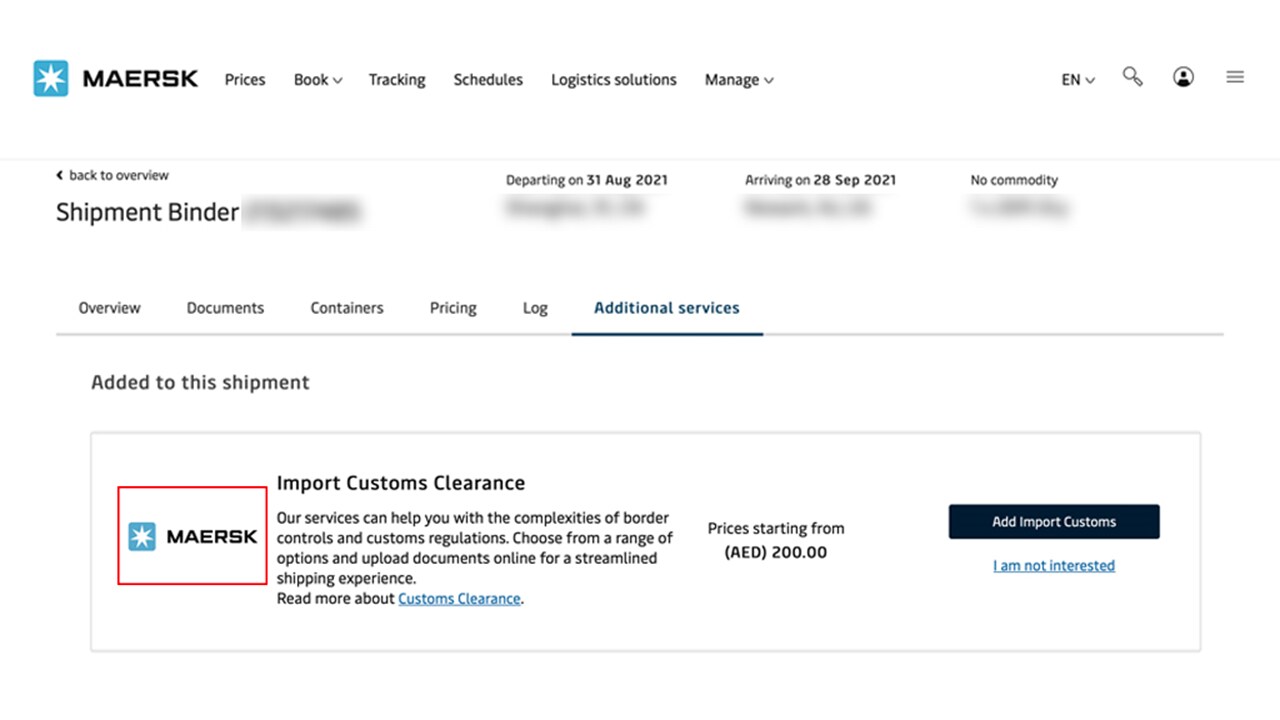Open the user account profile icon
Screen dimensions: 1280x720
coord(1183,77)
